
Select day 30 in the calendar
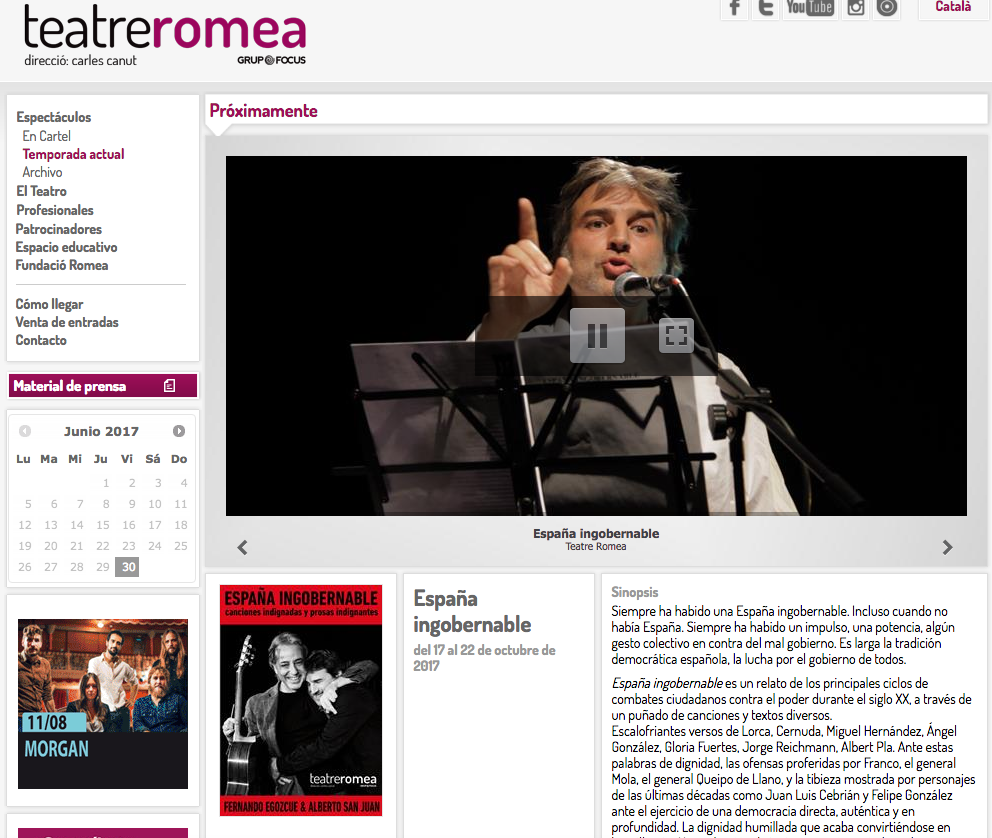coord(128,567)
